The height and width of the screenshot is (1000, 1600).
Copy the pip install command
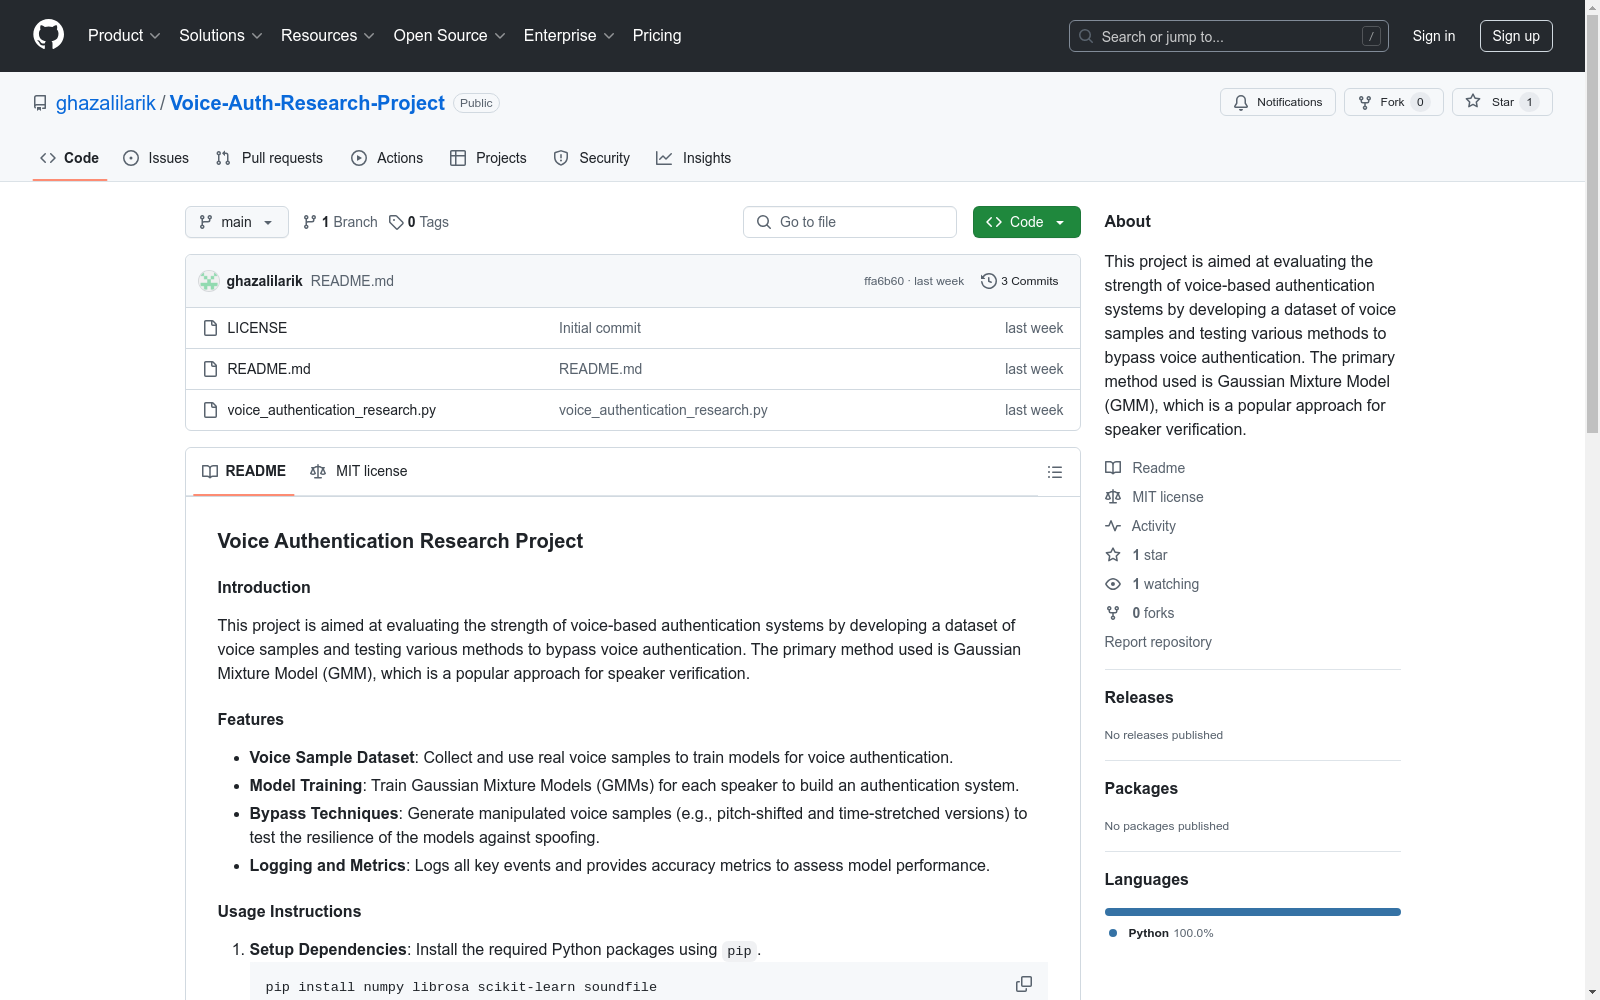(1024, 985)
